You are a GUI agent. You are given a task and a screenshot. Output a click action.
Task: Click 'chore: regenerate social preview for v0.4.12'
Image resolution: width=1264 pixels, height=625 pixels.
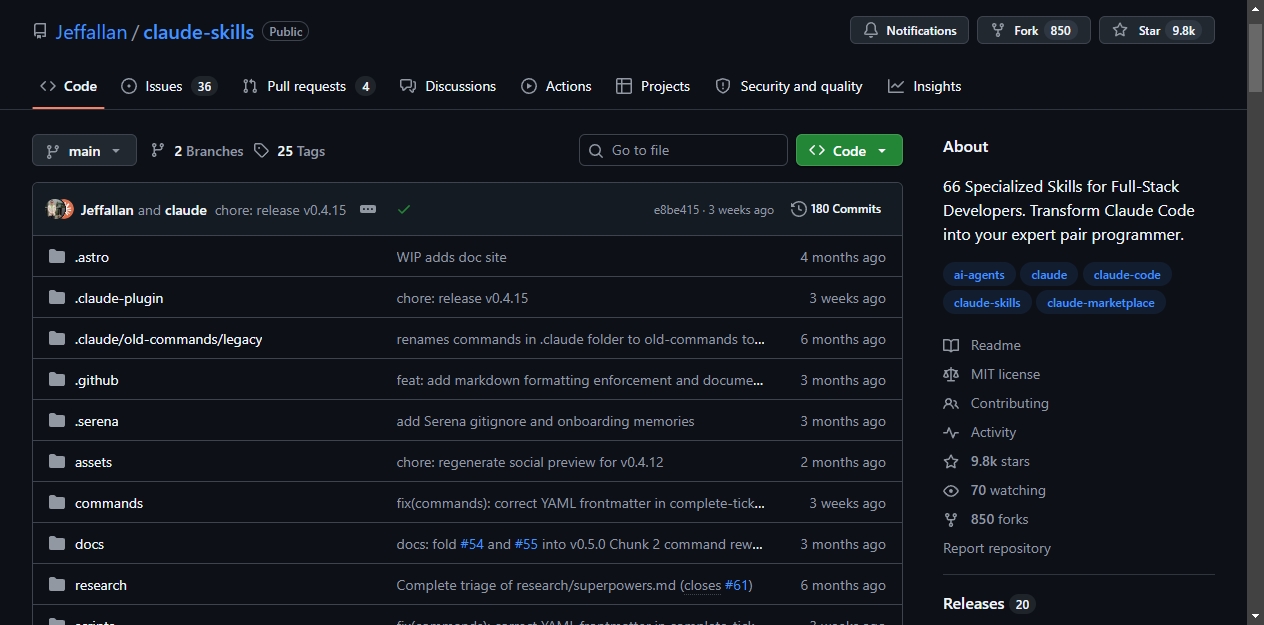click(530, 462)
